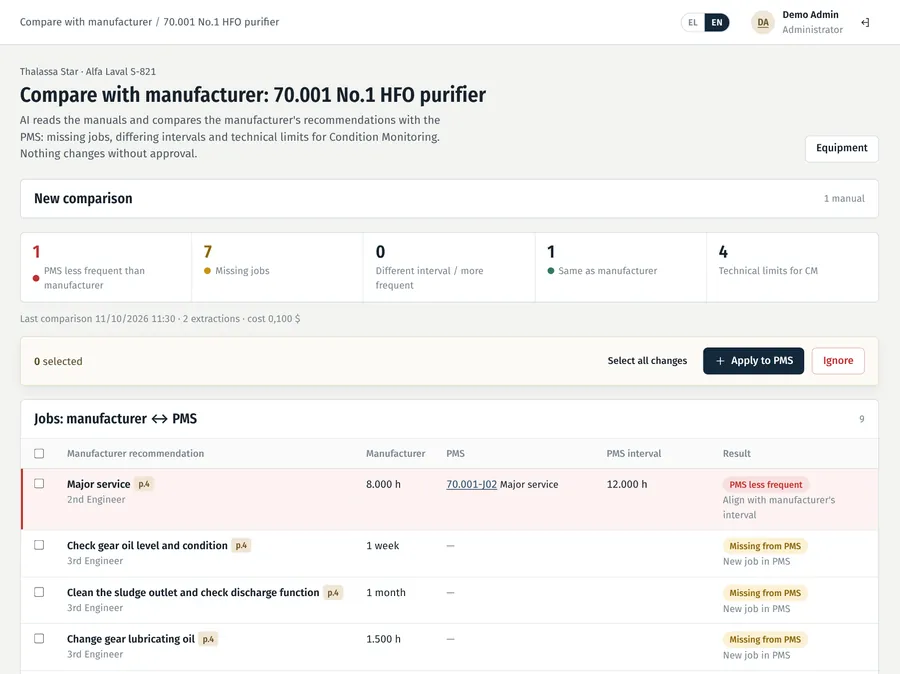Click Align with manufacturer's interval text
The width and height of the screenshot is (900, 674).
(x=779, y=508)
